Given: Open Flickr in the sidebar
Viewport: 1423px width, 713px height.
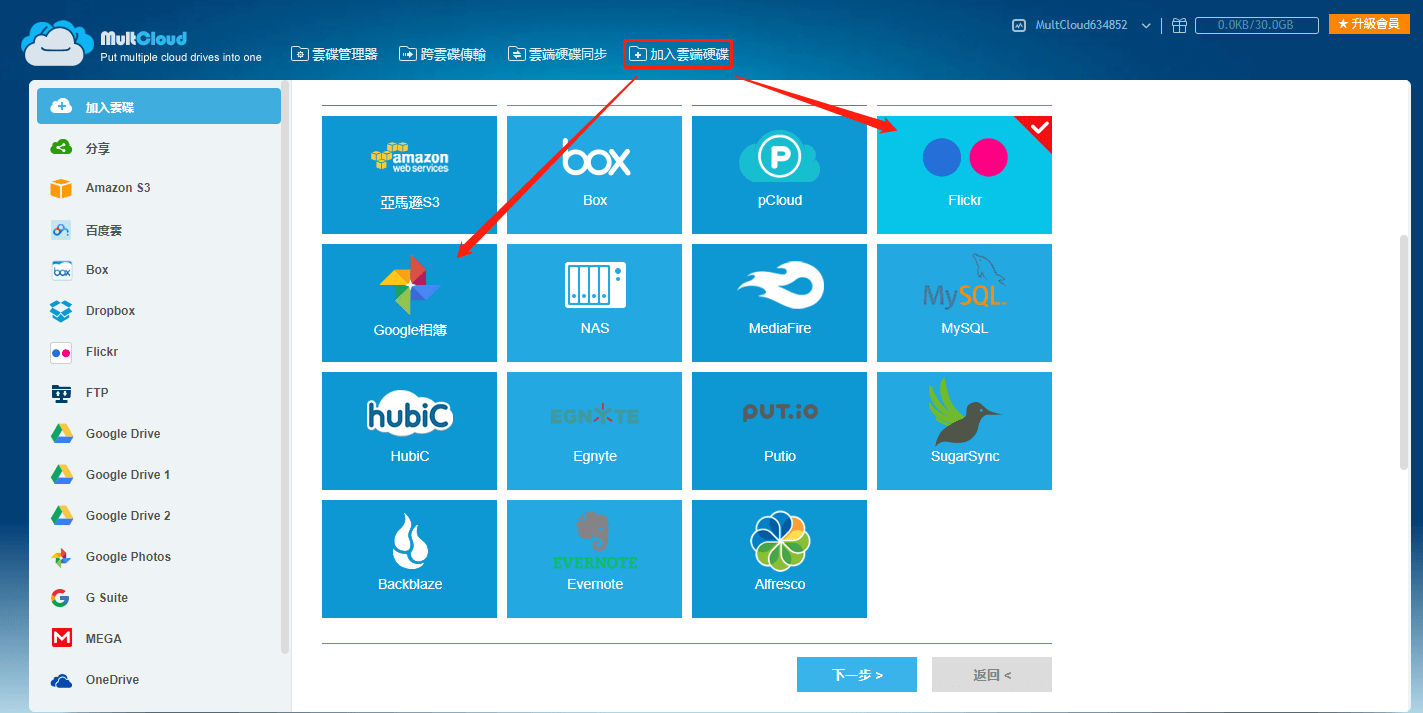Looking at the screenshot, I should click(159, 352).
